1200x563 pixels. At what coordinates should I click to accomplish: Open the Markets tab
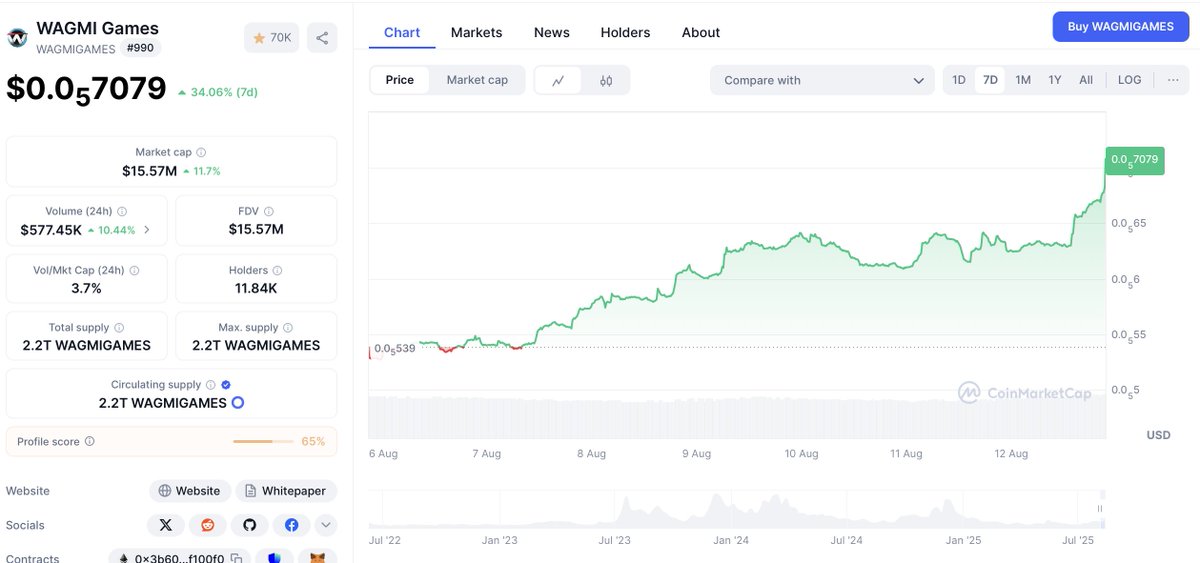[476, 32]
